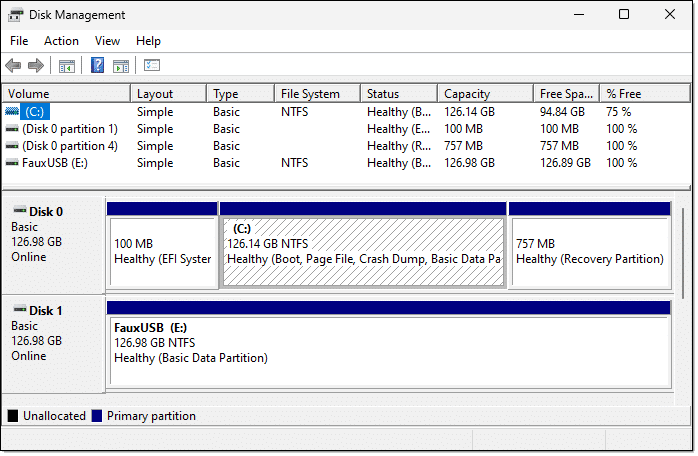The height and width of the screenshot is (456, 698).
Task: Select the (Disk 0 partition 4) volume row
Action: pyautogui.click(x=345, y=146)
